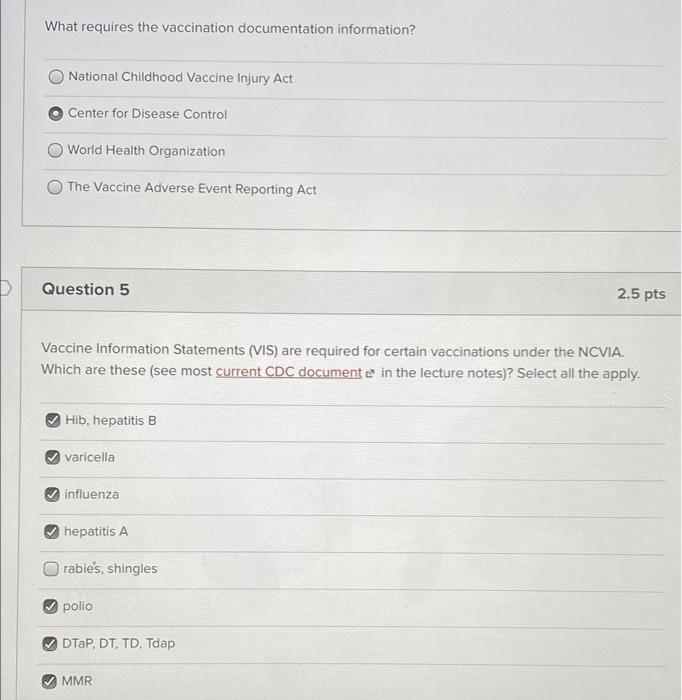Click the Center for Disease Control label text
This screenshot has width=682, height=700.
pyautogui.click(x=147, y=114)
